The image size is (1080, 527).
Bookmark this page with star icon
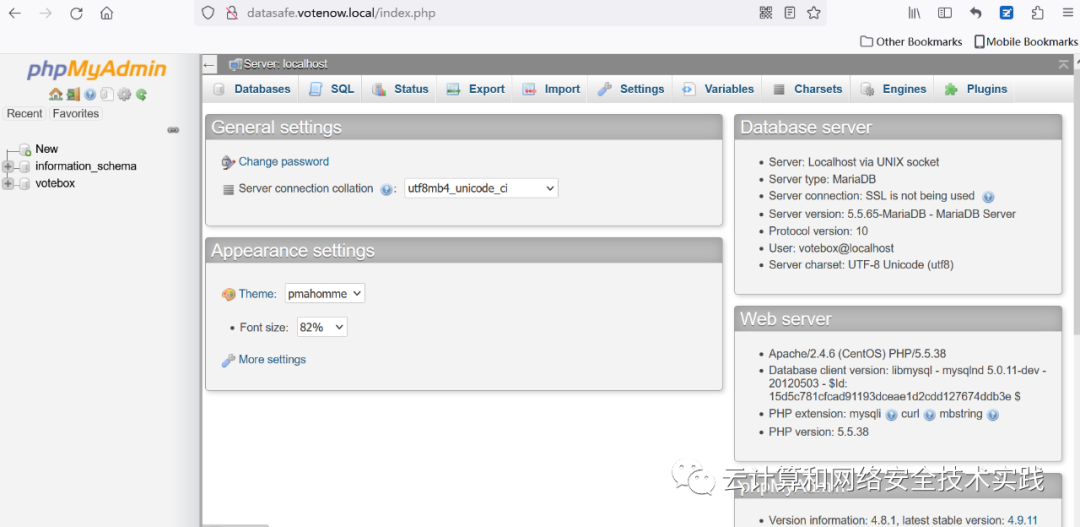point(813,12)
